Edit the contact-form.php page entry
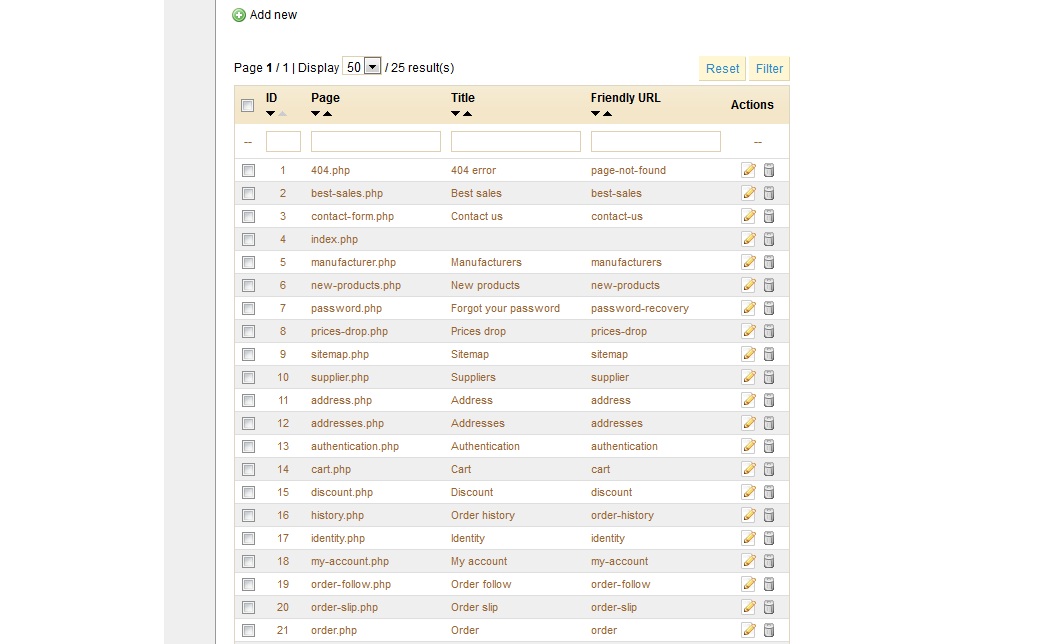This screenshot has height=644, width=1054. point(748,216)
